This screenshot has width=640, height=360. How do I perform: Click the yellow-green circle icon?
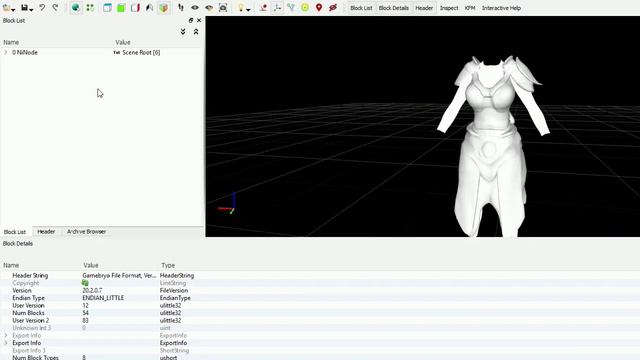point(305,8)
